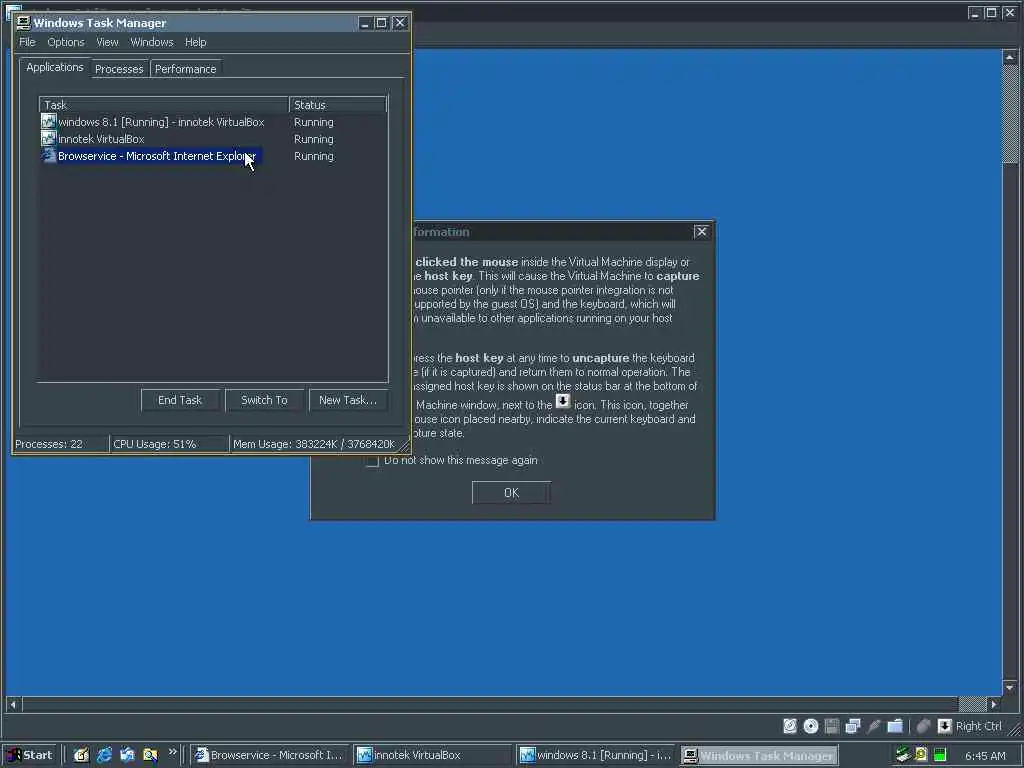Switch to the Performance tab
The width and height of the screenshot is (1024, 768).
185,69
